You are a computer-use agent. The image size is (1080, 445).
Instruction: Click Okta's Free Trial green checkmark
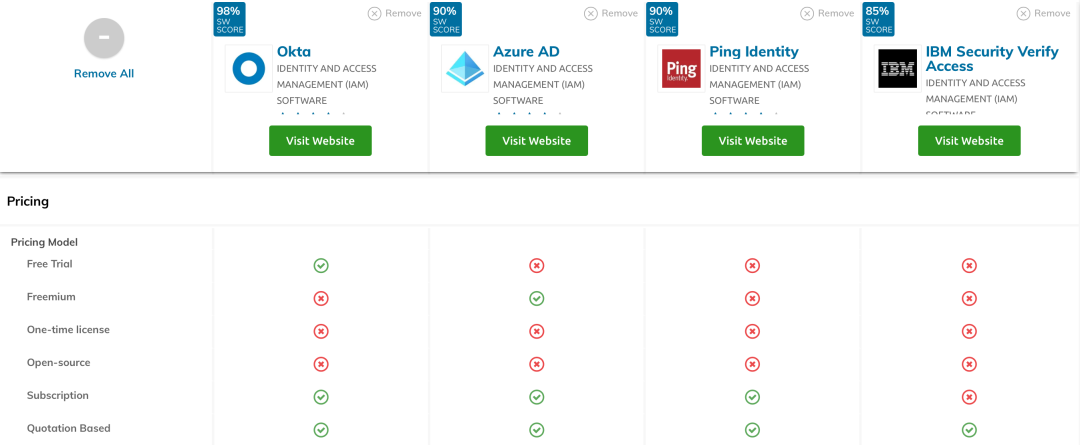(x=320, y=265)
